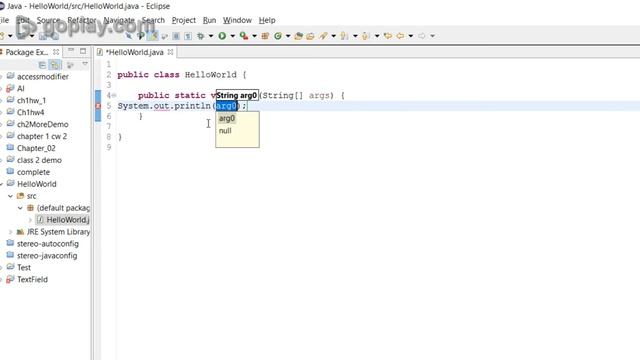Screen dimensions: 640x360
Task: Collapse the default package node
Action: click(x=20, y=208)
